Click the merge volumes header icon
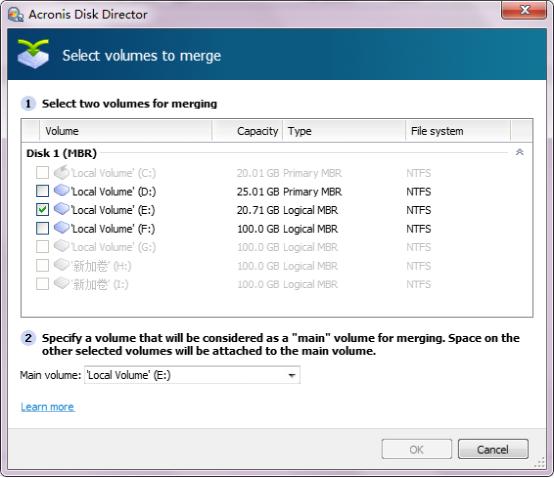The image size is (554, 478). (x=34, y=54)
